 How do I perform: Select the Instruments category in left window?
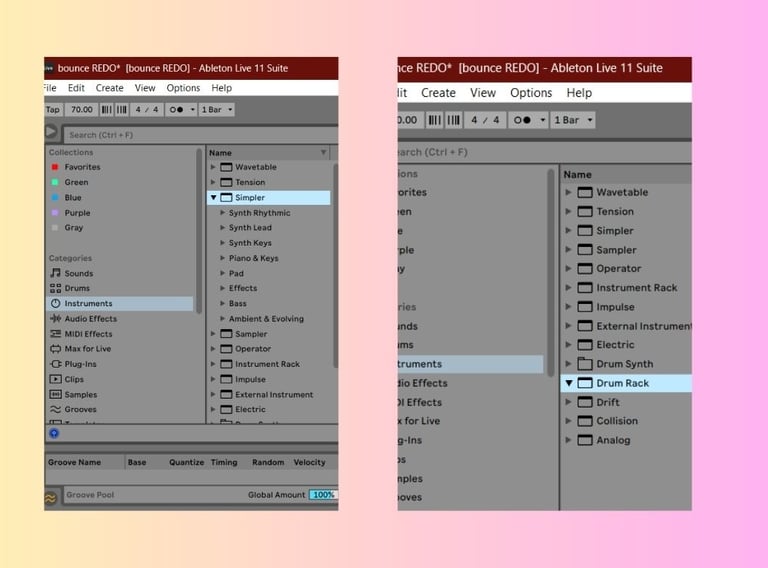120,303
